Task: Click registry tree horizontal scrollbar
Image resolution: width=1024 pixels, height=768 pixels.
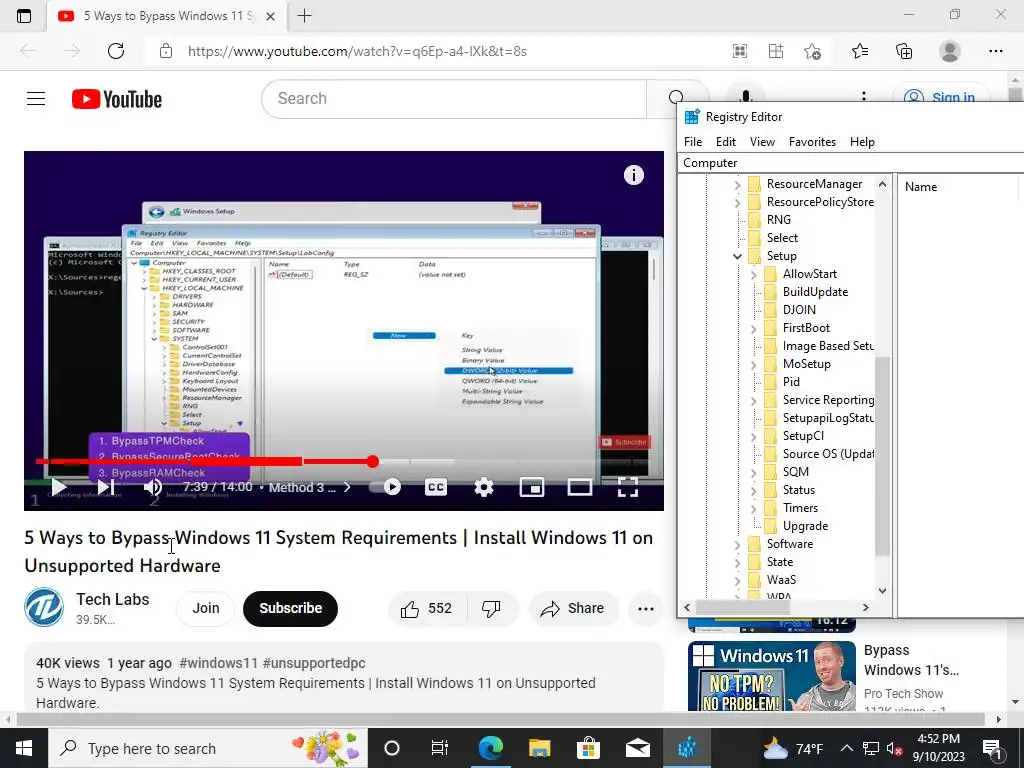Action: click(743, 607)
